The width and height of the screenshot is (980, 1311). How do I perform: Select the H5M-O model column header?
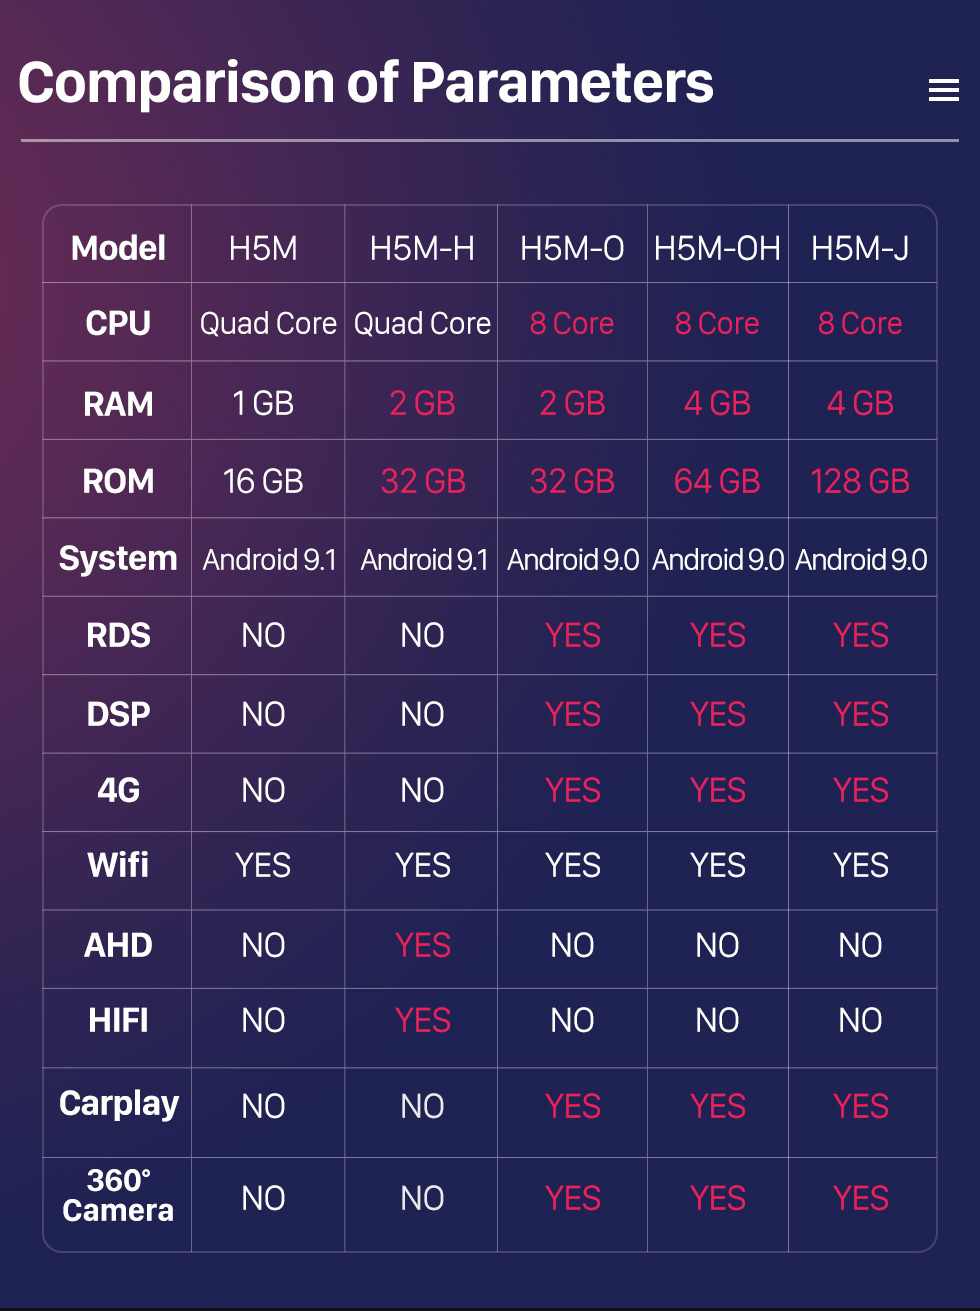pos(572,248)
